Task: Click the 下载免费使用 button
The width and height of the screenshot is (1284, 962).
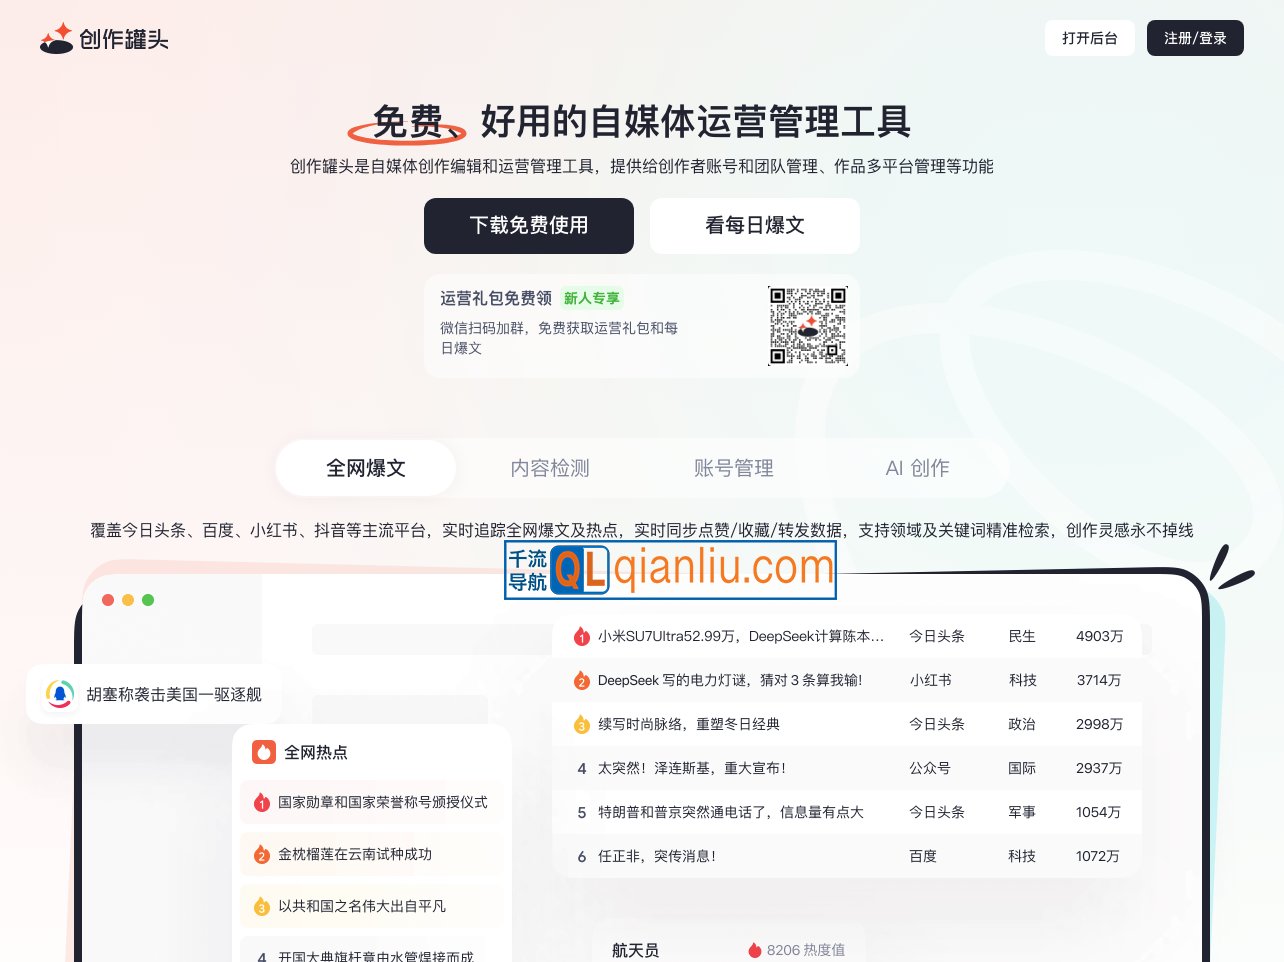Action: pyautogui.click(x=528, y=226)
